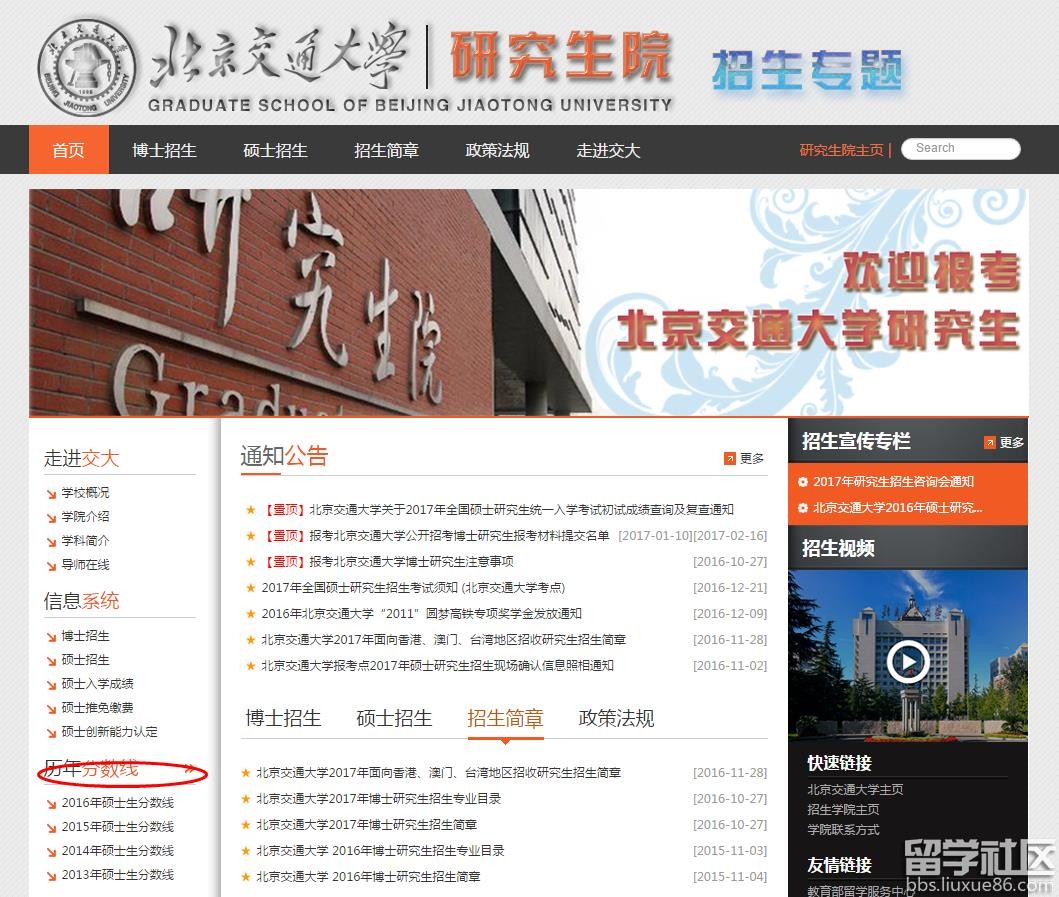Open the 2014年硕士生分数线 link
The height and width of the screenshot is (897, 1059).
pyautogui.click(x=118, y=851)
